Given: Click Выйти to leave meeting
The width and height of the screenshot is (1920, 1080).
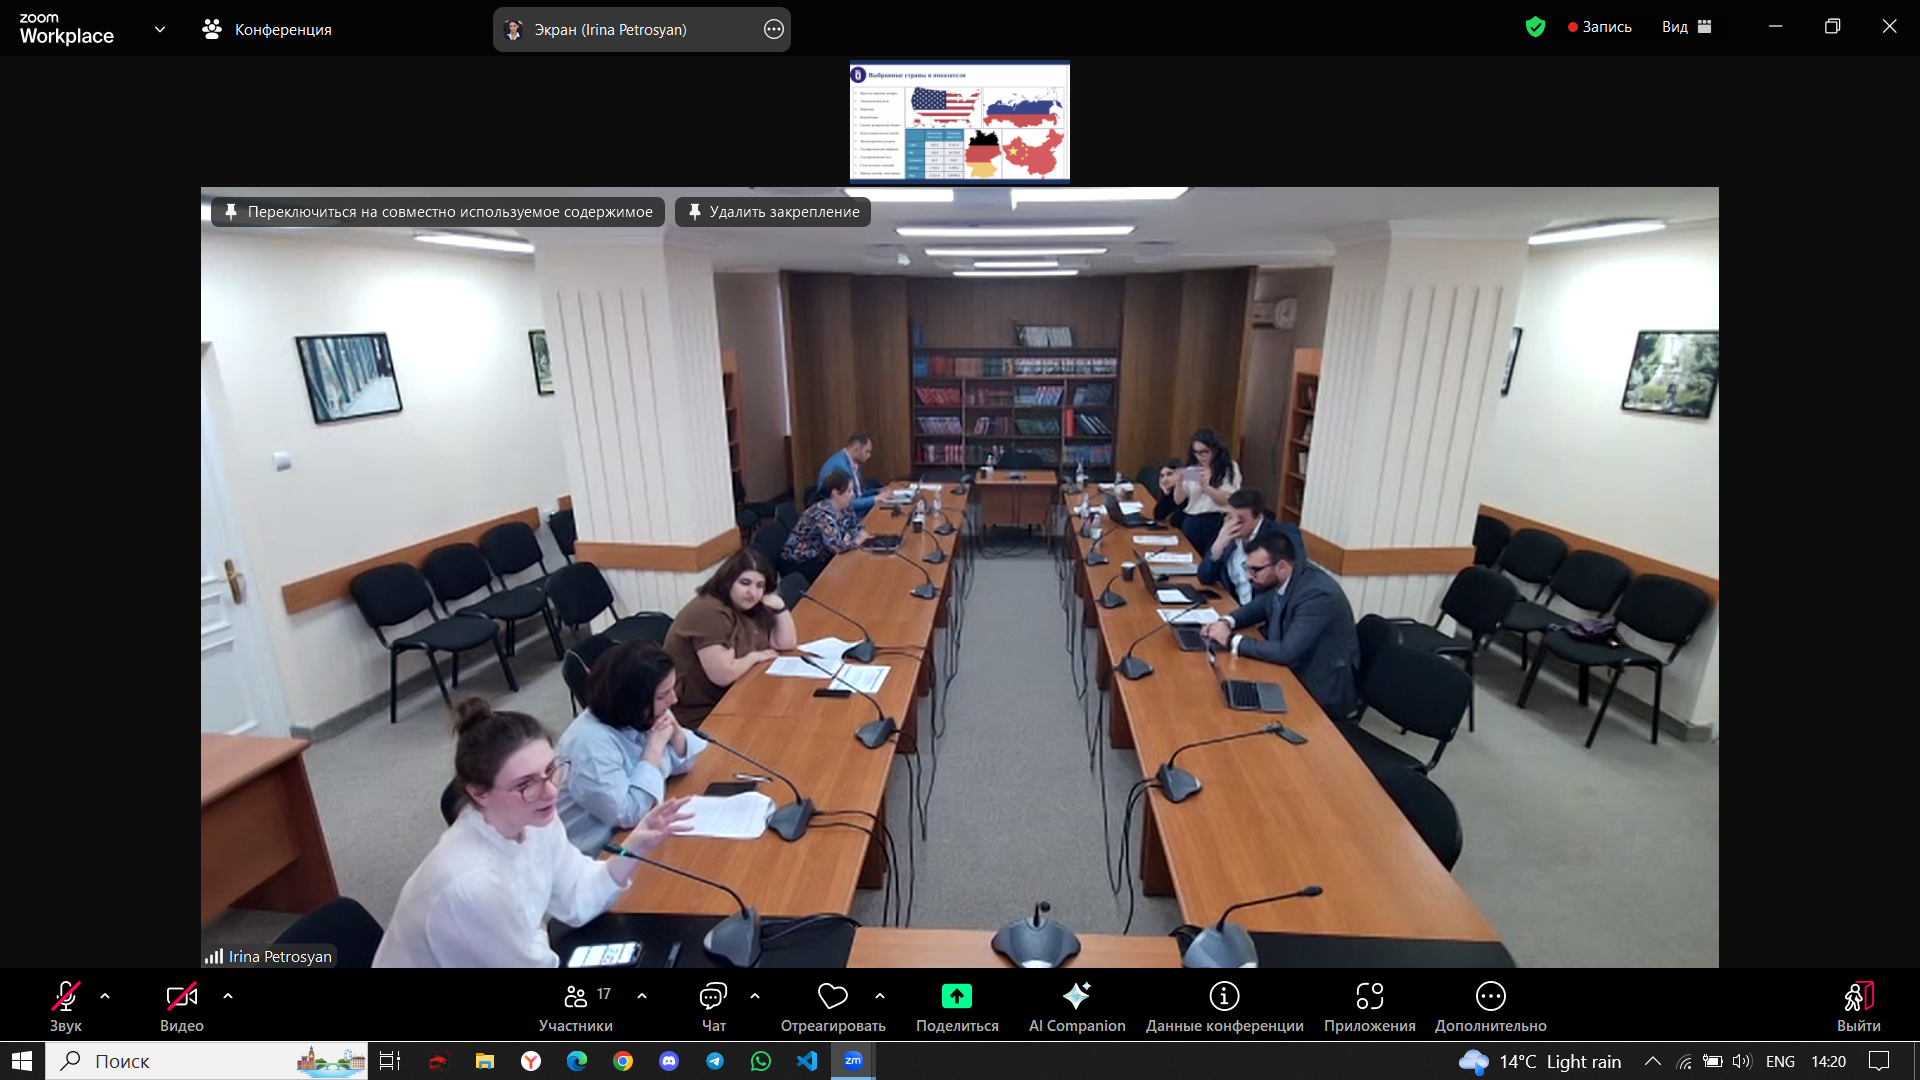Looking at the screenshot, I should click(x=1858, y=1005).
